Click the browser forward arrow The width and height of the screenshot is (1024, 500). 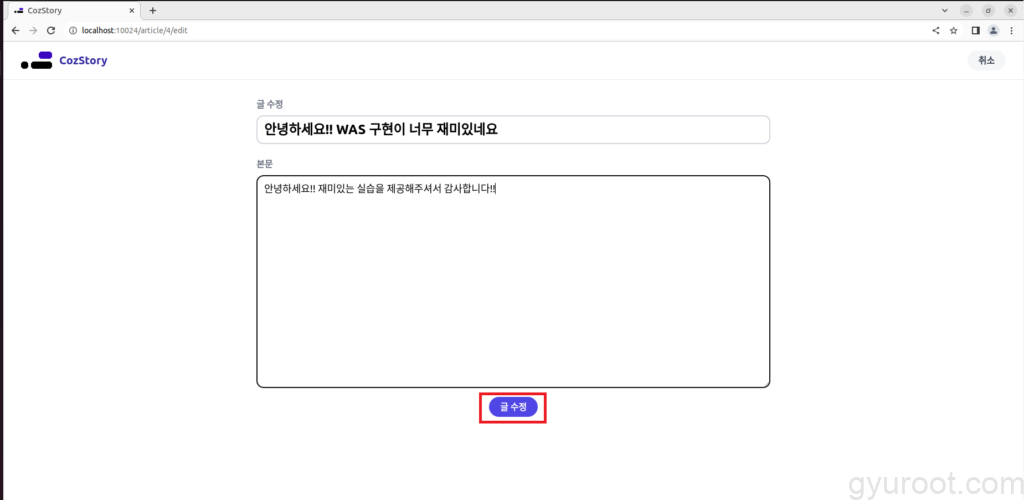tap(33, 30)
